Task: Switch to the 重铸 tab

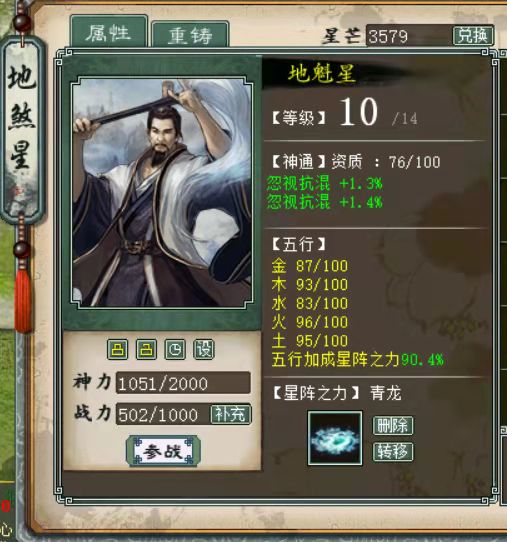Action: (x=190, y=35)
